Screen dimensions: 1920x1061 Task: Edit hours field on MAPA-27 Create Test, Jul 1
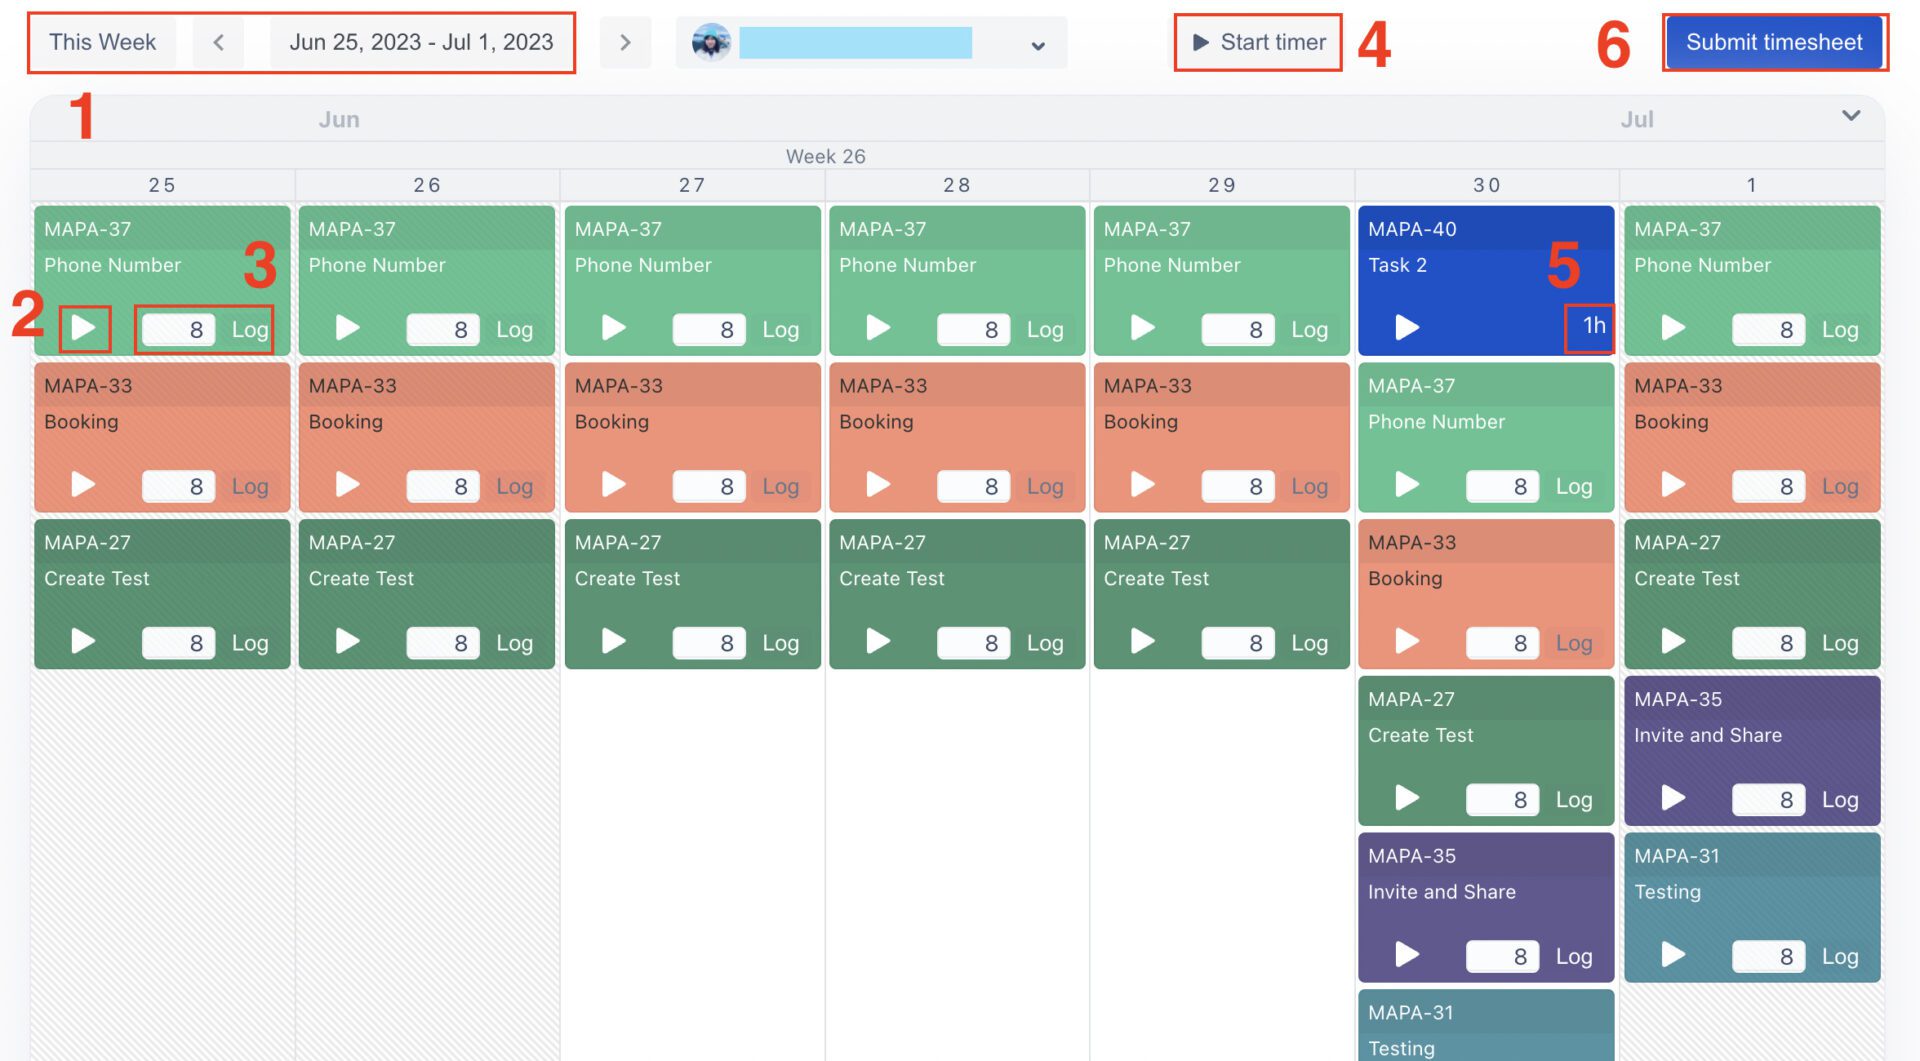click(1769, 643)
